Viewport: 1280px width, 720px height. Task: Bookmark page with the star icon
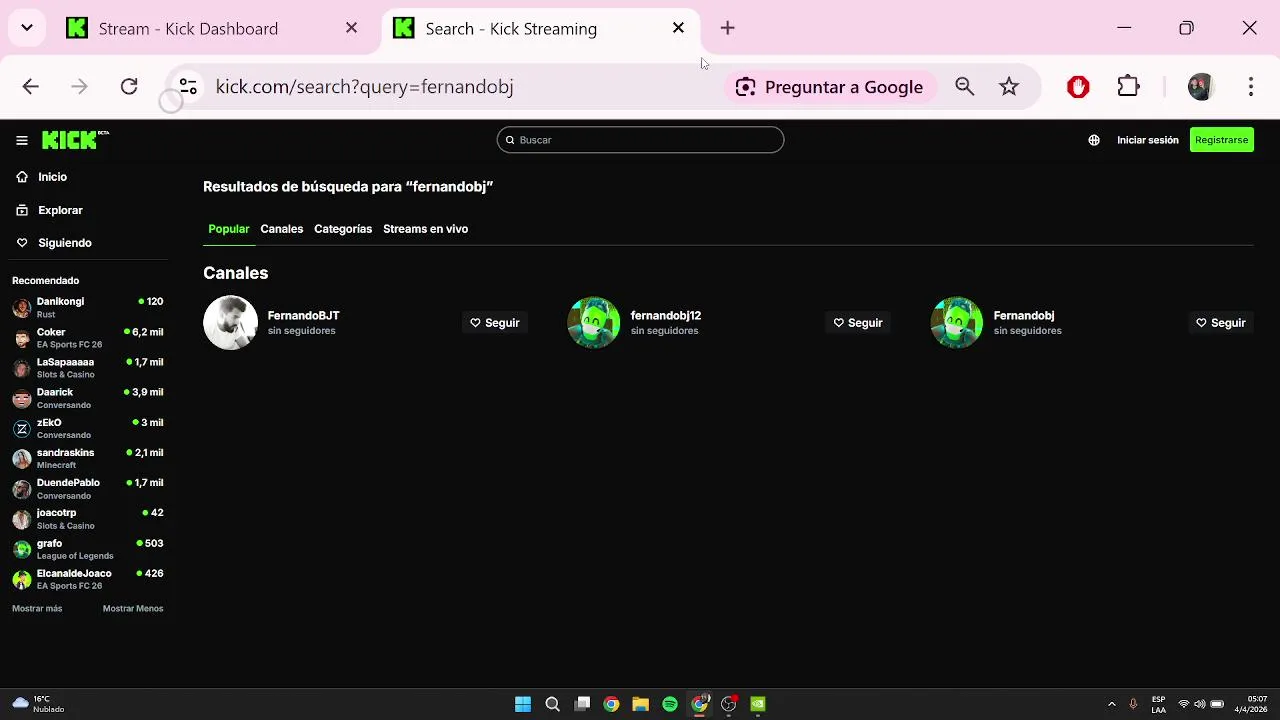(x=1009, y=87)
